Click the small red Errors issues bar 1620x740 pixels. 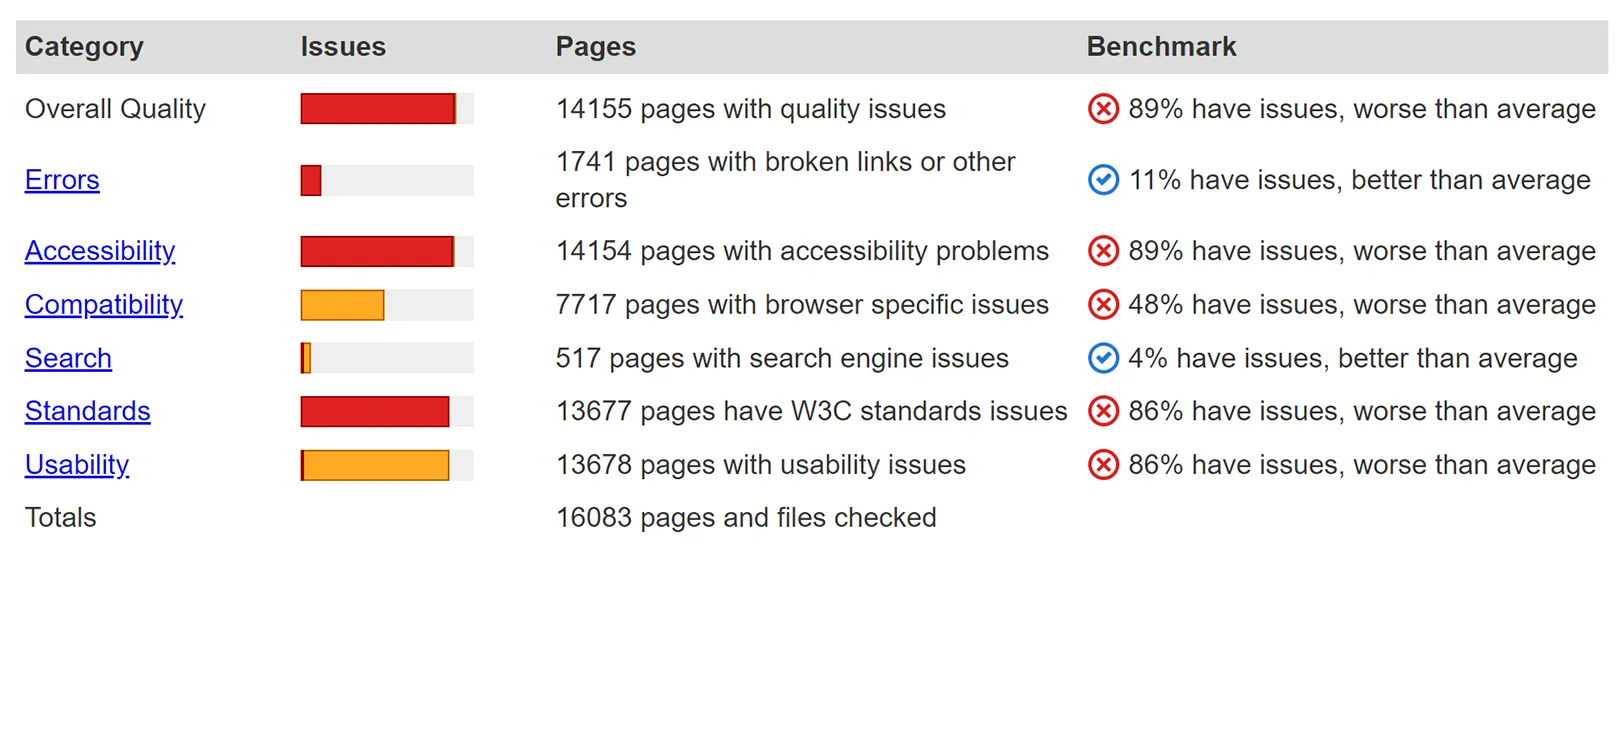[x=311, y=180]
